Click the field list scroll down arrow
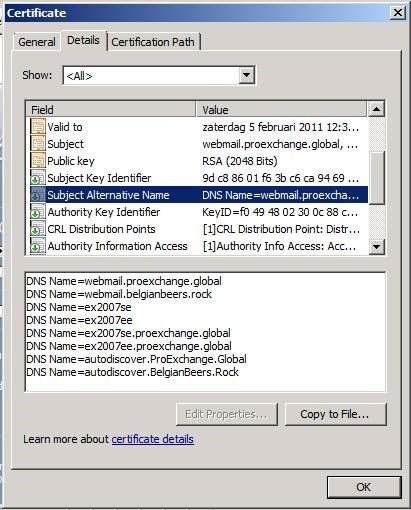This screenshot has width=411, height=510. 376,247
